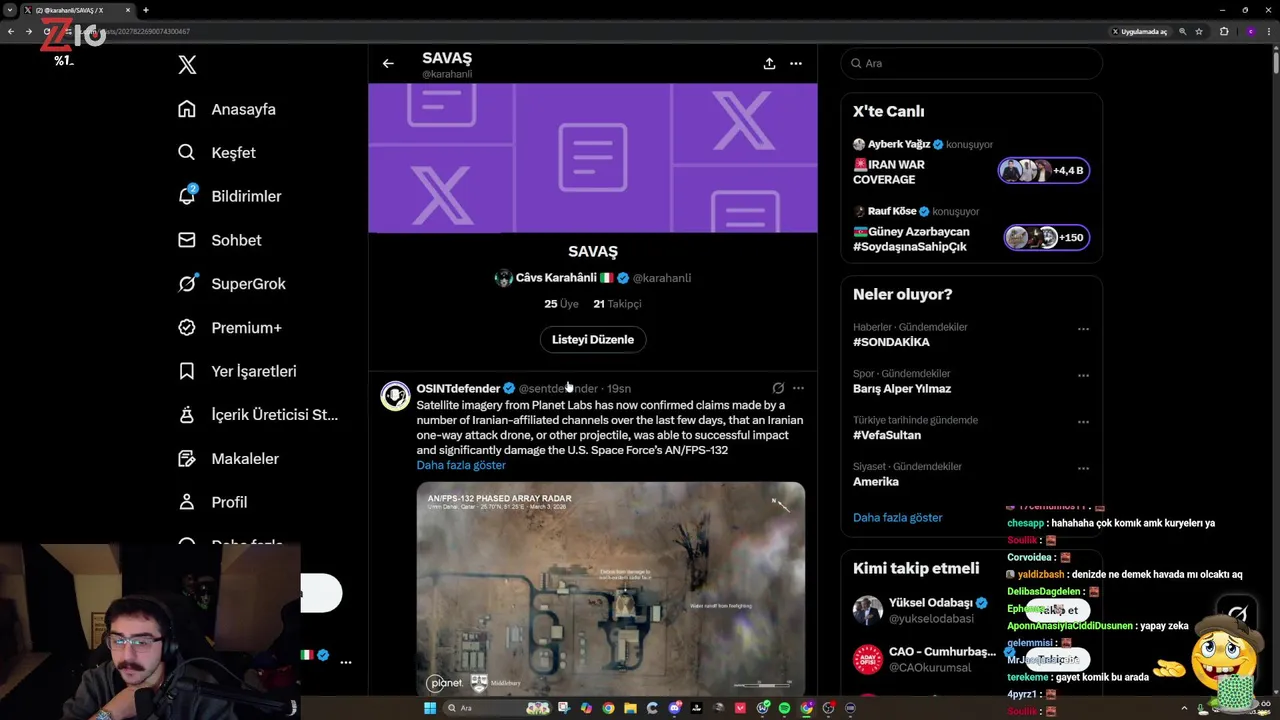Close the SAVAŞ / X browser tab
This screenshot has height=720, width=1280.
tap(128, 10)
